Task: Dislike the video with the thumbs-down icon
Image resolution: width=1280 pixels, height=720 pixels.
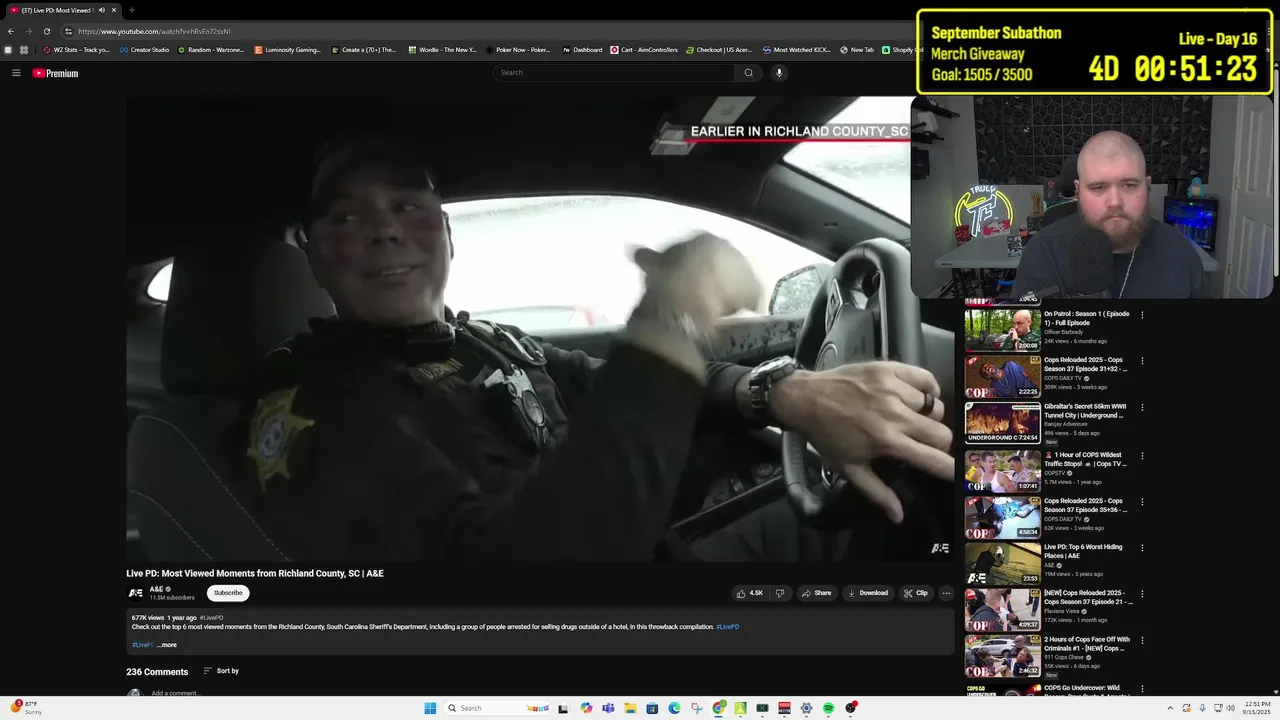Action: 780,593
